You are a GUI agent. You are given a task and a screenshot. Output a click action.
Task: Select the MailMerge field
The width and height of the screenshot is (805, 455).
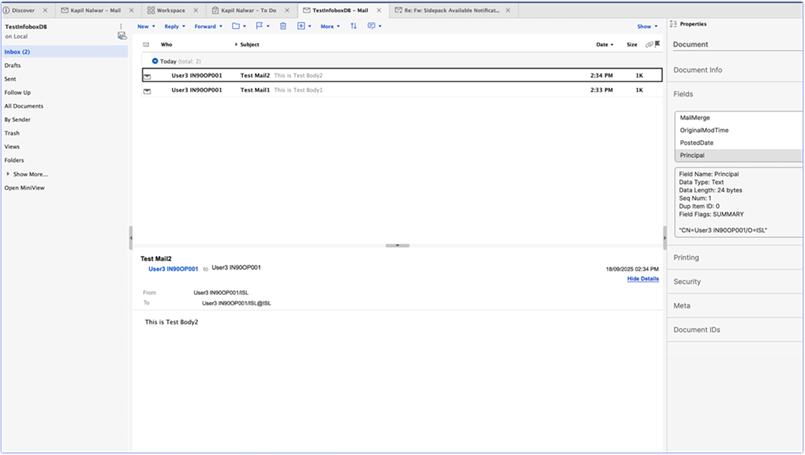pyautogui.click(x=738, y=118)
